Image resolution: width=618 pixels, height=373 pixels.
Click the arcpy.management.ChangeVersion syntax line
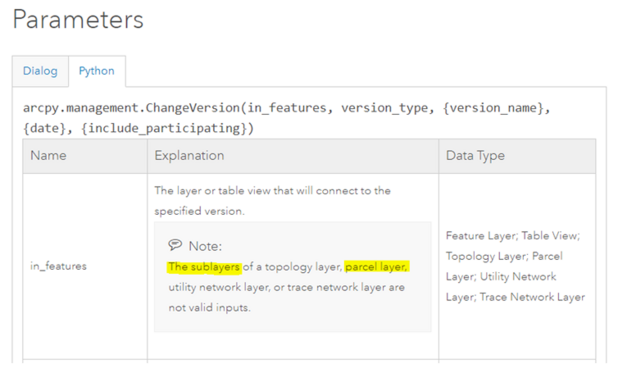tap(287, 108)
